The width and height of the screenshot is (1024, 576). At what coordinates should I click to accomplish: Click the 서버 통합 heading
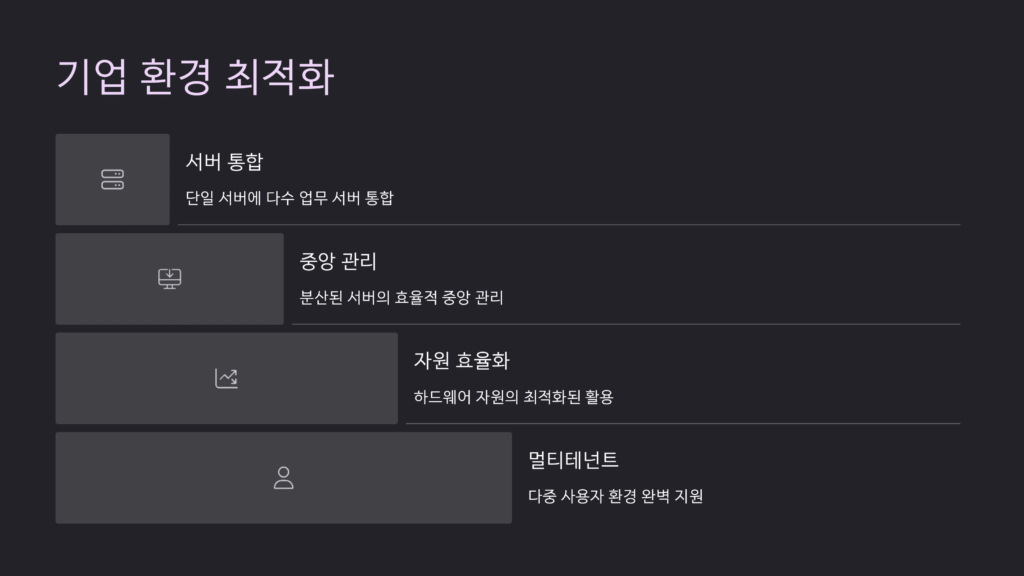pos(224,161)
